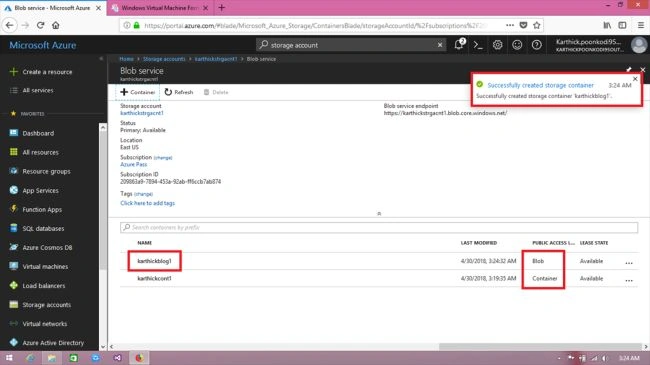Click App Services sidebar icon

click(14, 190)
